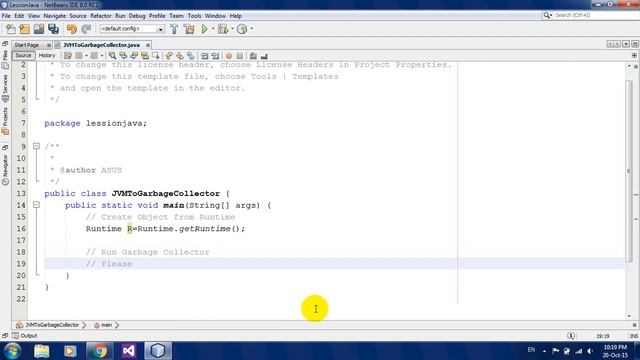The image size is (640, 360).
Task: Click the Debug Project toolbar icon
Action: point(223,29)
